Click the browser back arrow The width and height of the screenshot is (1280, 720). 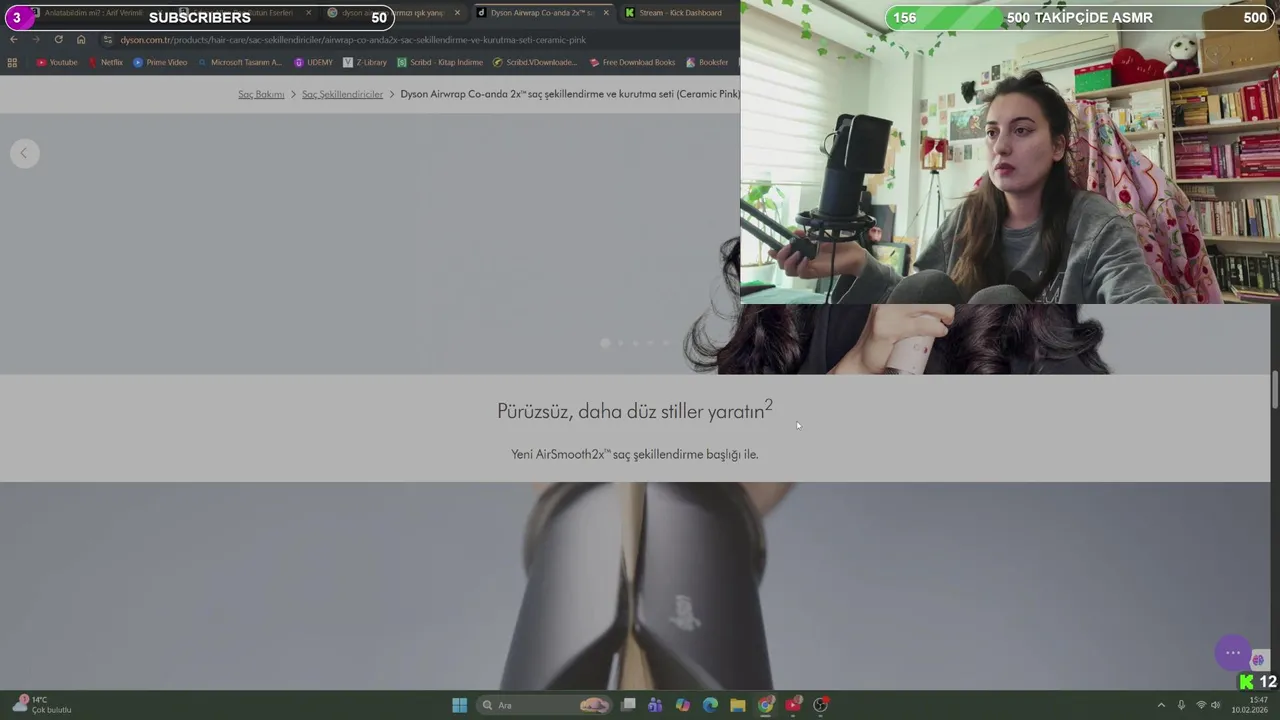[x=13, y=40]
